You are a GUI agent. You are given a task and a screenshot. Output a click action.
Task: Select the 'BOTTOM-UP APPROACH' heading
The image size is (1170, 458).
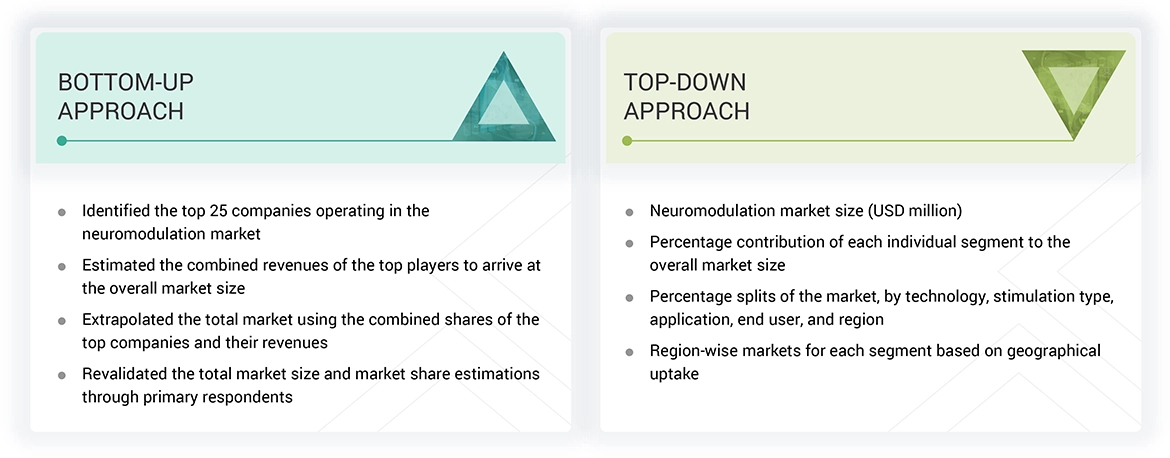click(121, 96)
